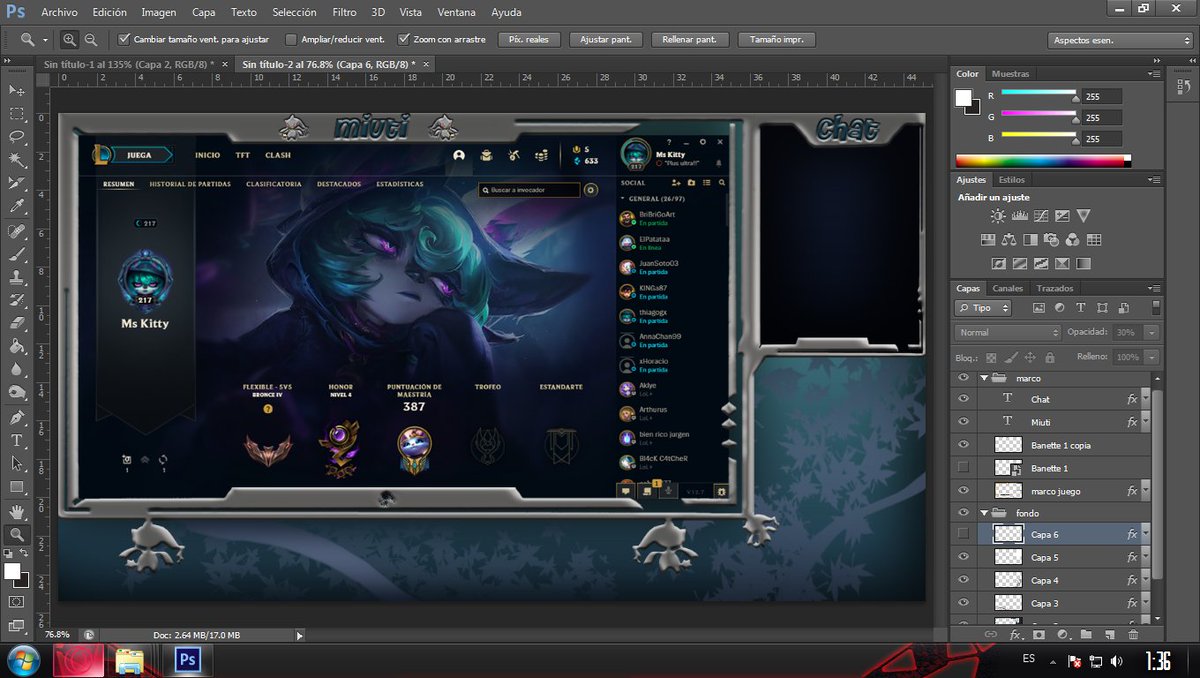
Task: Click the zoom in magnifier in options bar
Action: (69, 40)
